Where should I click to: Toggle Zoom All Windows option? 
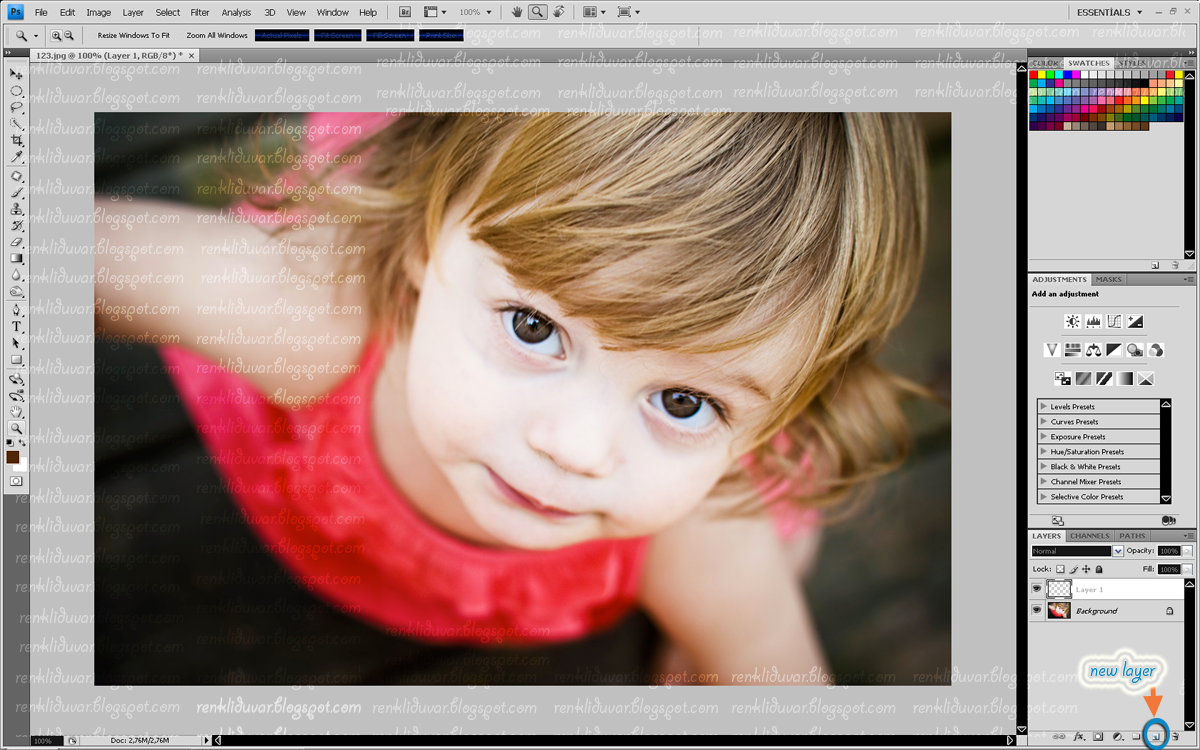217,35
